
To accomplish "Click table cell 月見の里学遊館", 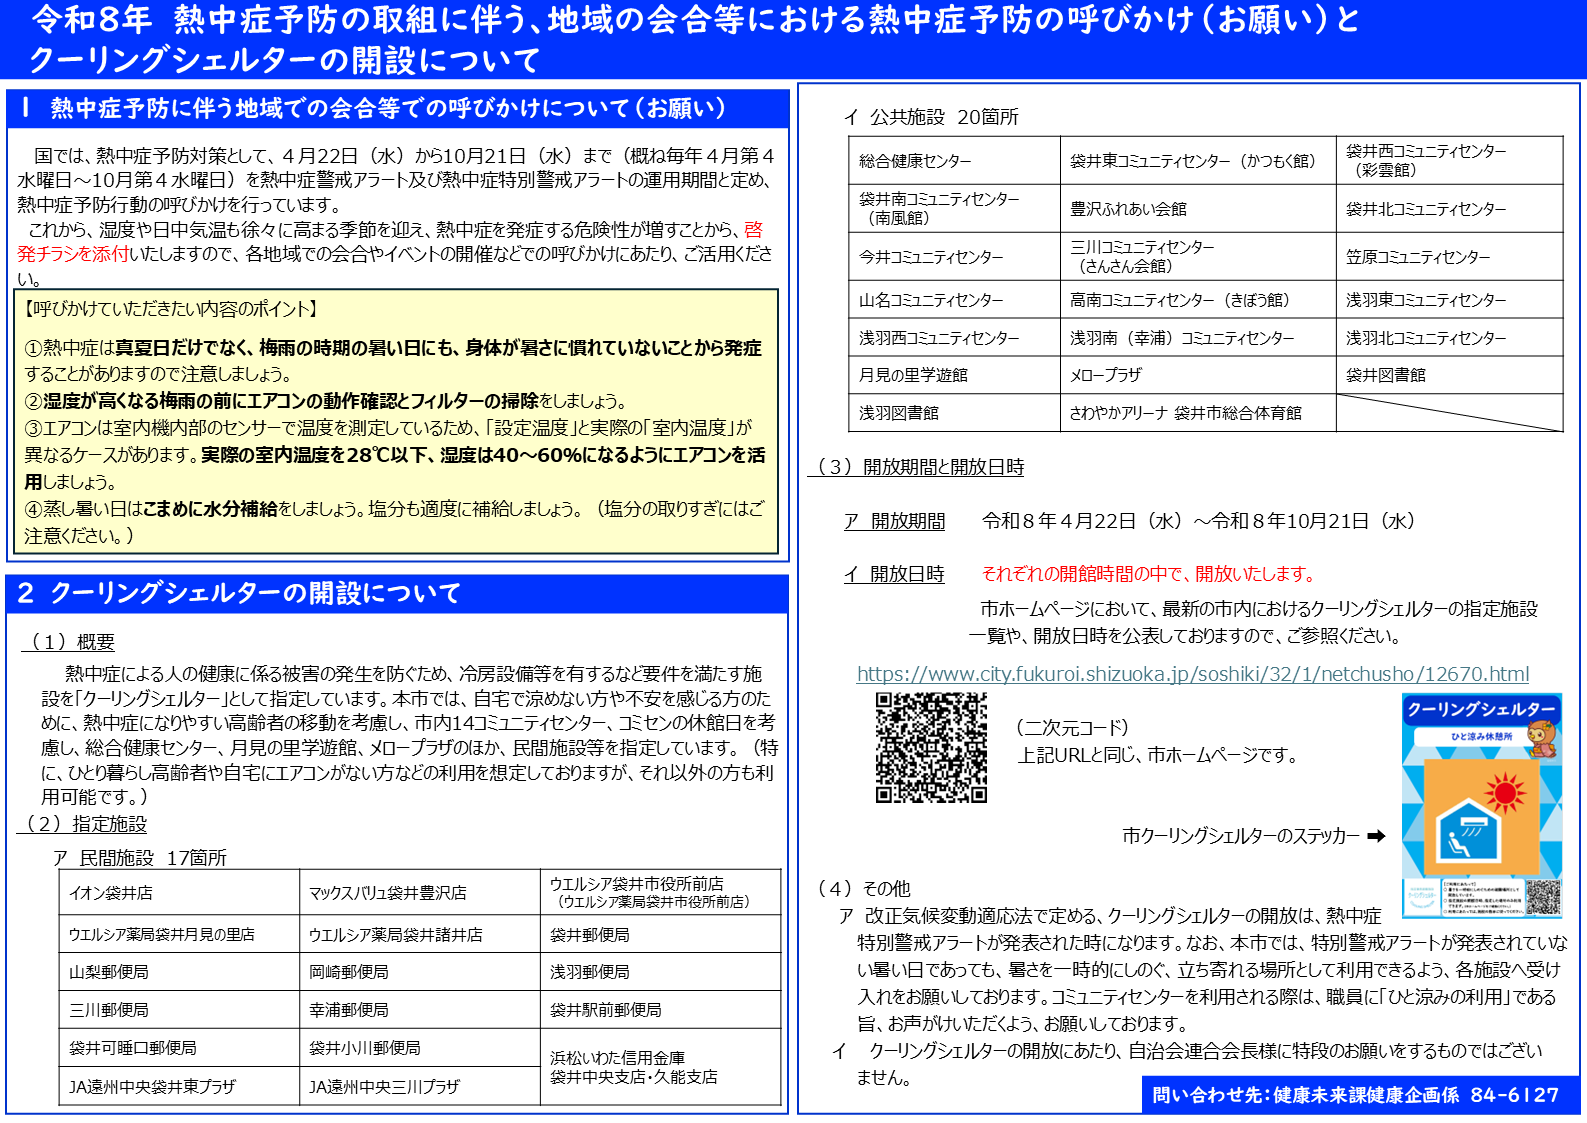I will pyautogui.click(x=955, y=375).
